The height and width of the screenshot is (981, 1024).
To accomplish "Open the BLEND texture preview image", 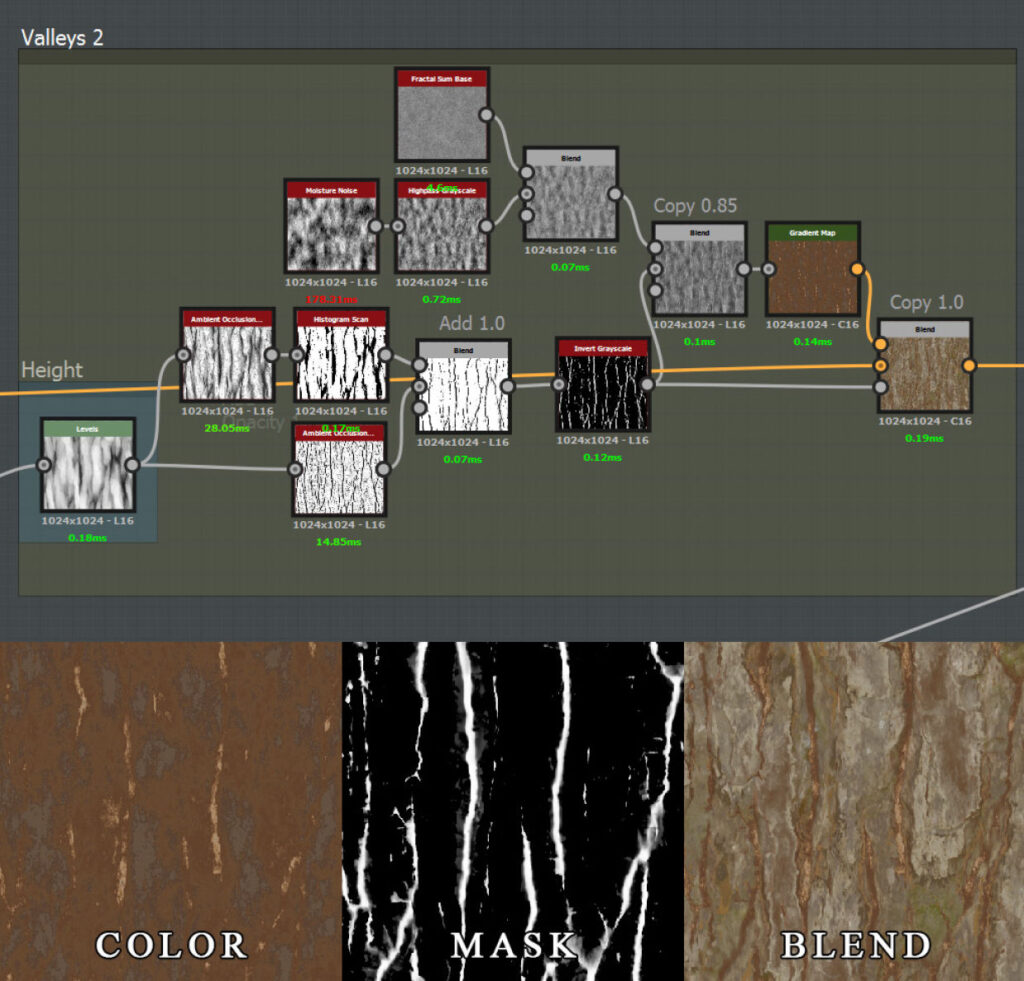I will coord(854,811).
